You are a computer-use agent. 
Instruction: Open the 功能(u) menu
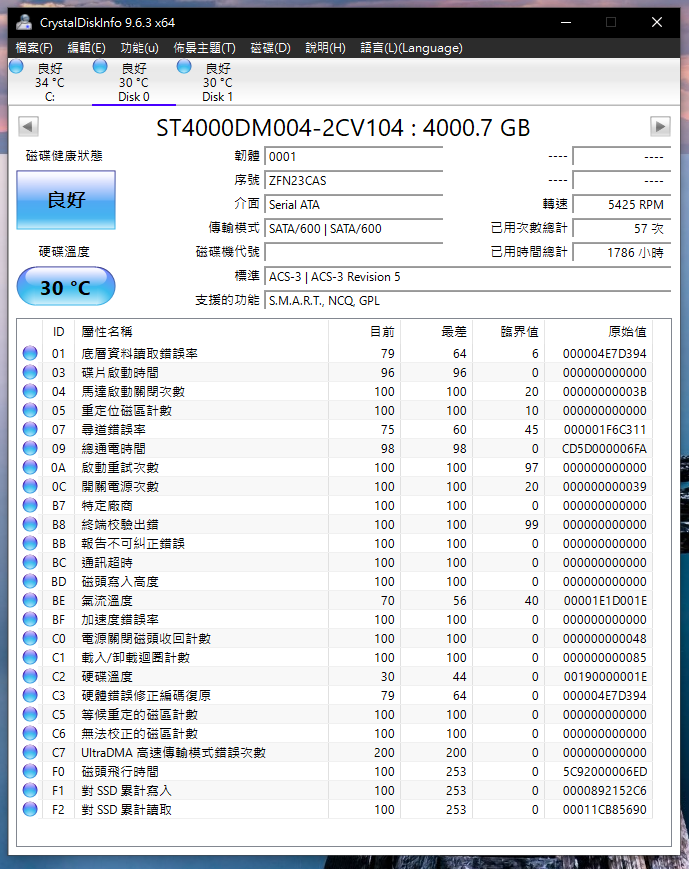[140, 48]
